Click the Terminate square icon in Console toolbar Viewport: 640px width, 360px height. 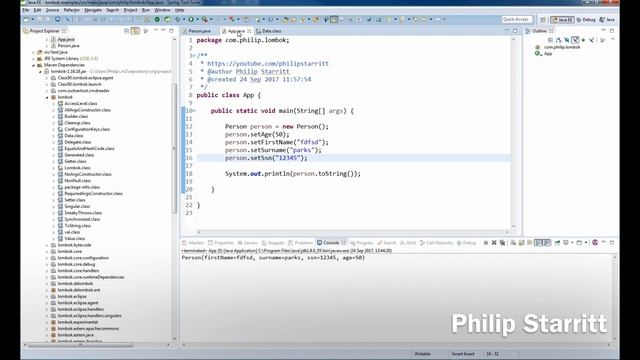(x=486, y=243)
